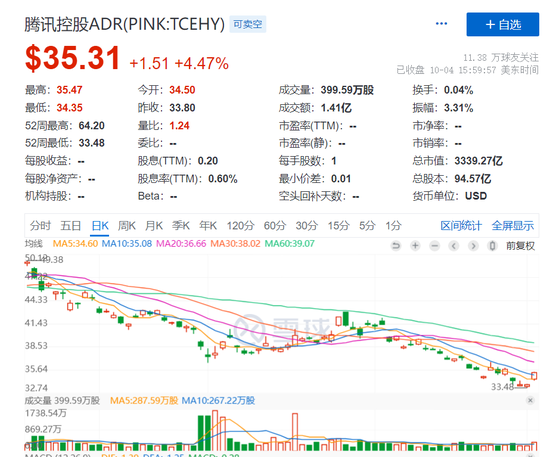
Task: Switch to the 120分 chart tab
Action: 240,226
